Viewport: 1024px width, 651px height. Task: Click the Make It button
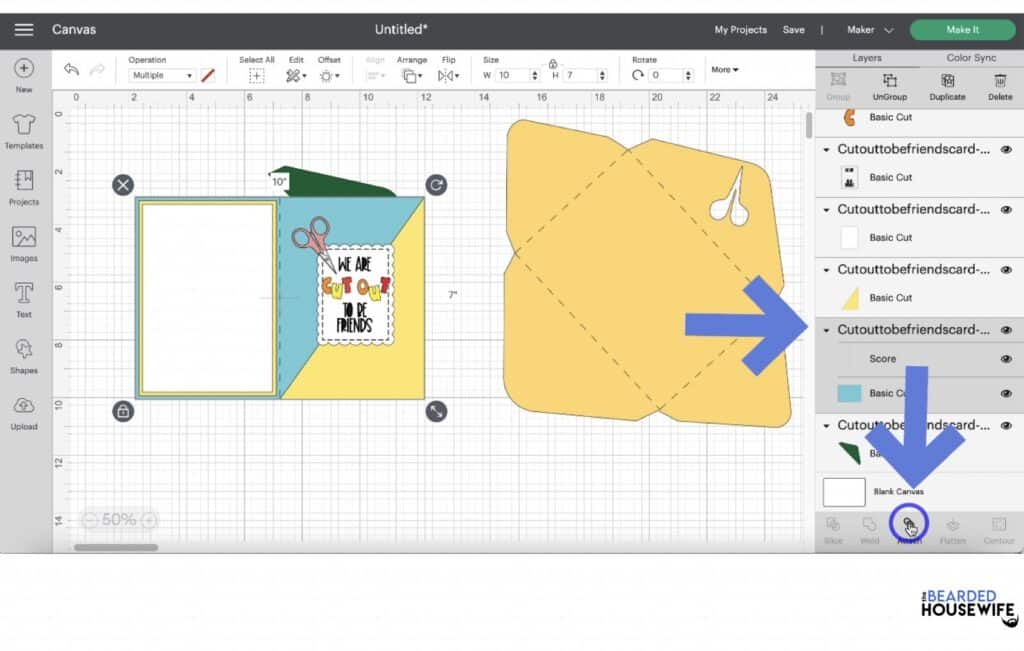tap(962, 30)
